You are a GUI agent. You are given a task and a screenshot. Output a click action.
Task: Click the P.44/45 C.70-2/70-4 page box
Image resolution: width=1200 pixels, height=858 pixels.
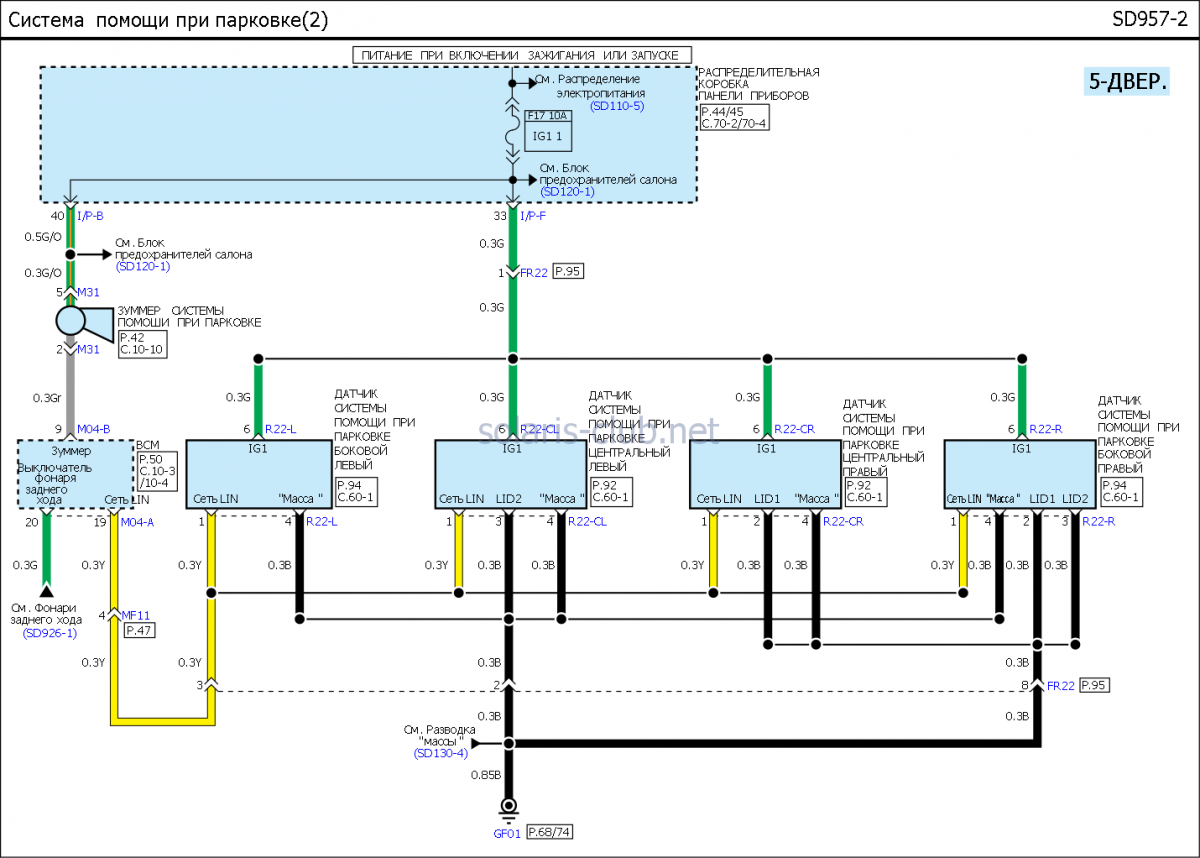(734, 117)
